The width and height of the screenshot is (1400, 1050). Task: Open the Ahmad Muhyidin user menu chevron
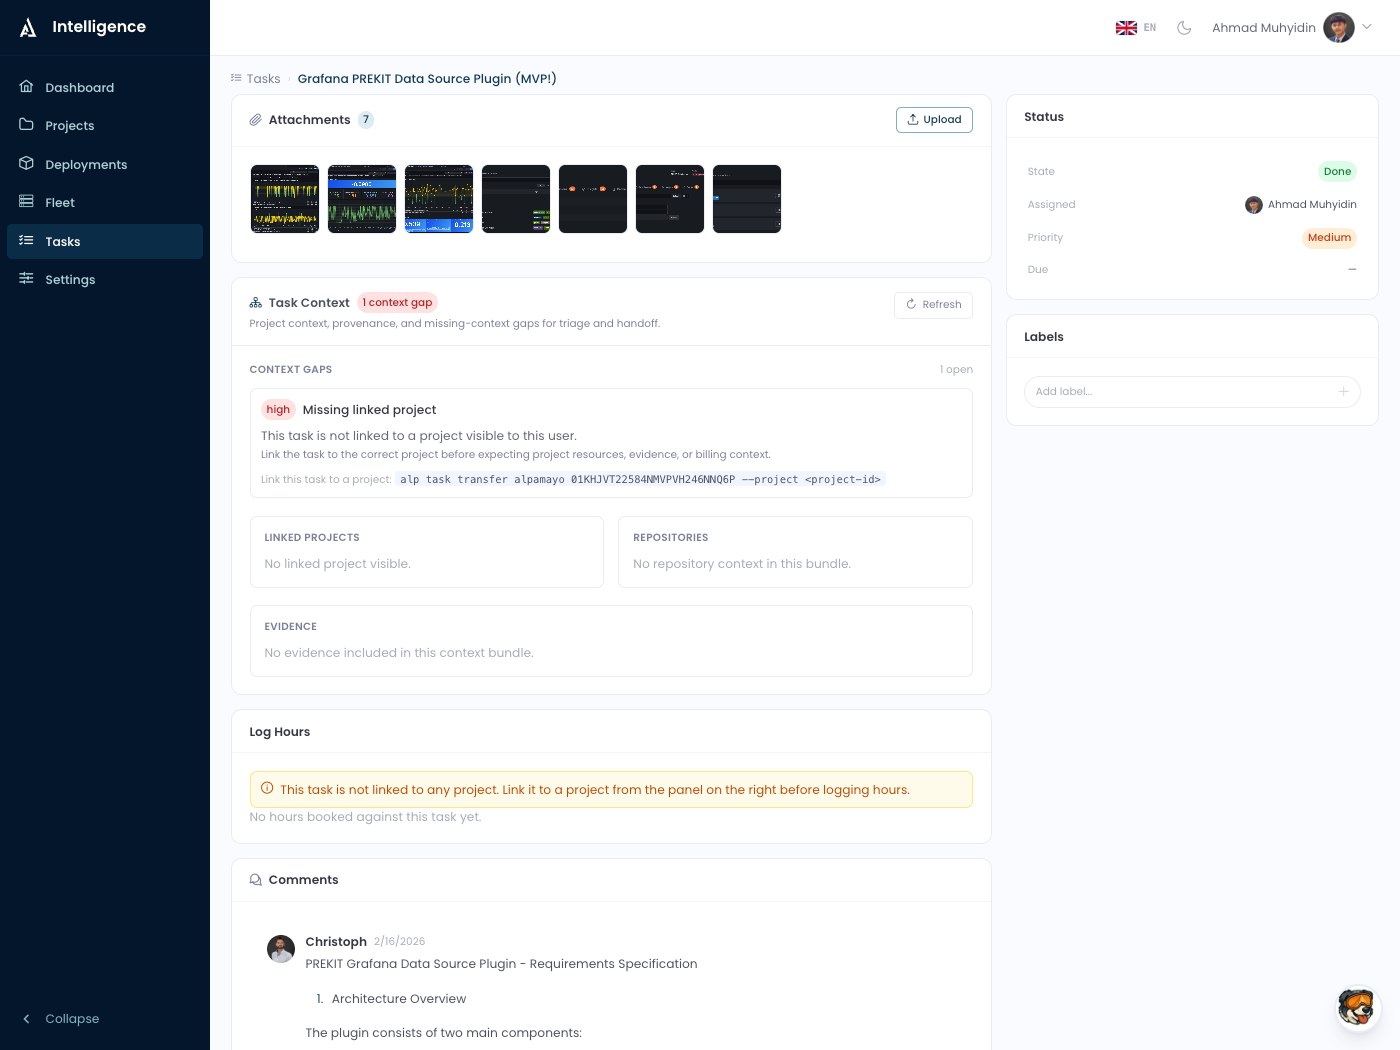pyautogui.click(x=1367, y=27)
